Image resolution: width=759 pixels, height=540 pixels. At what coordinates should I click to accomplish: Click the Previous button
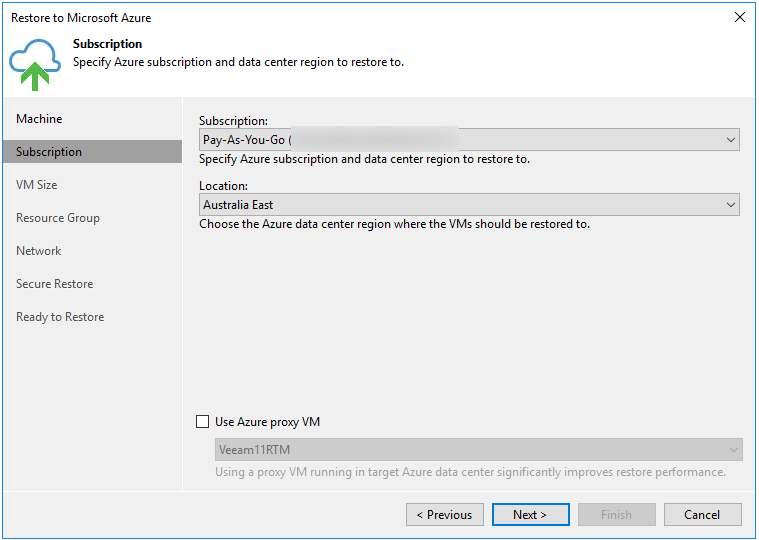(444, 515)
